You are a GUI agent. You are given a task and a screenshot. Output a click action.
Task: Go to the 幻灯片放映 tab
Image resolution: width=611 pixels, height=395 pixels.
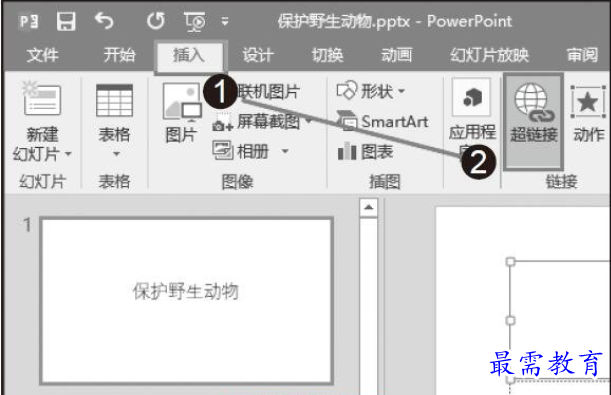tap(489, 55)
